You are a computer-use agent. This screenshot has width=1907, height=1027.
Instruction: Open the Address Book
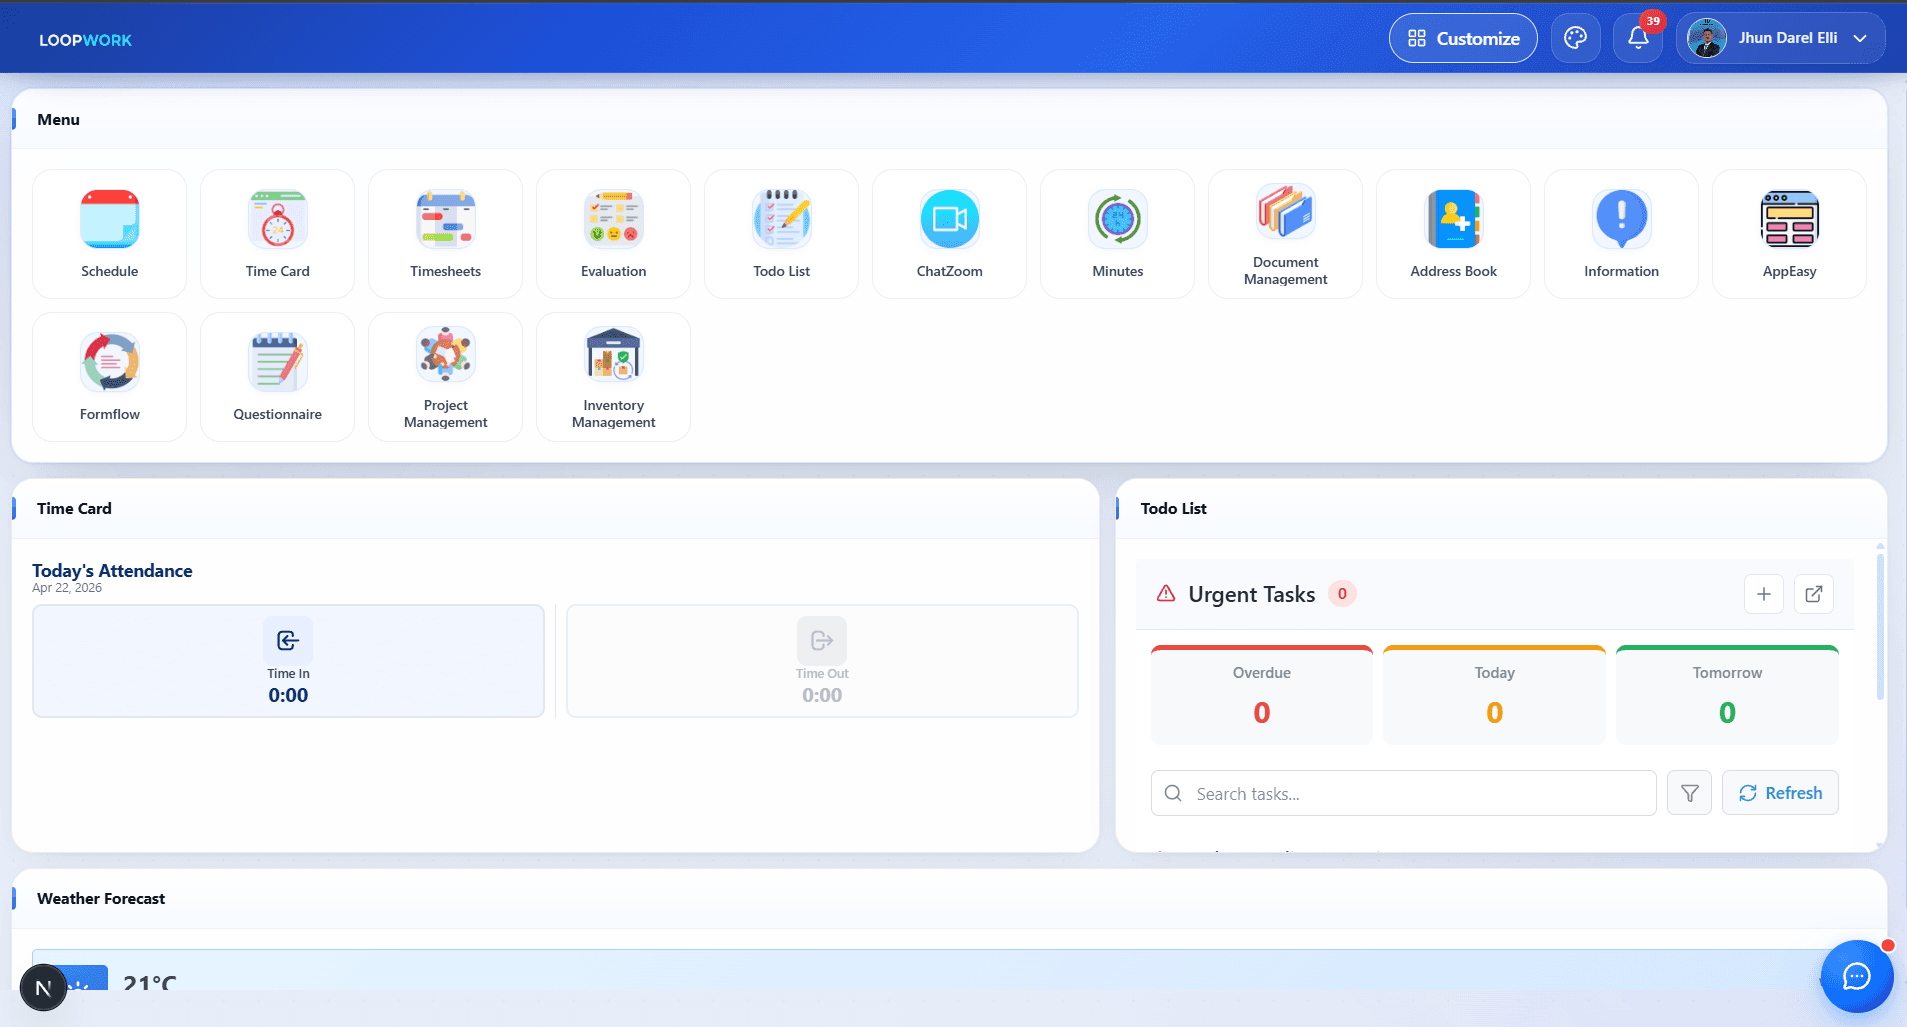[x=1453, y=233]
